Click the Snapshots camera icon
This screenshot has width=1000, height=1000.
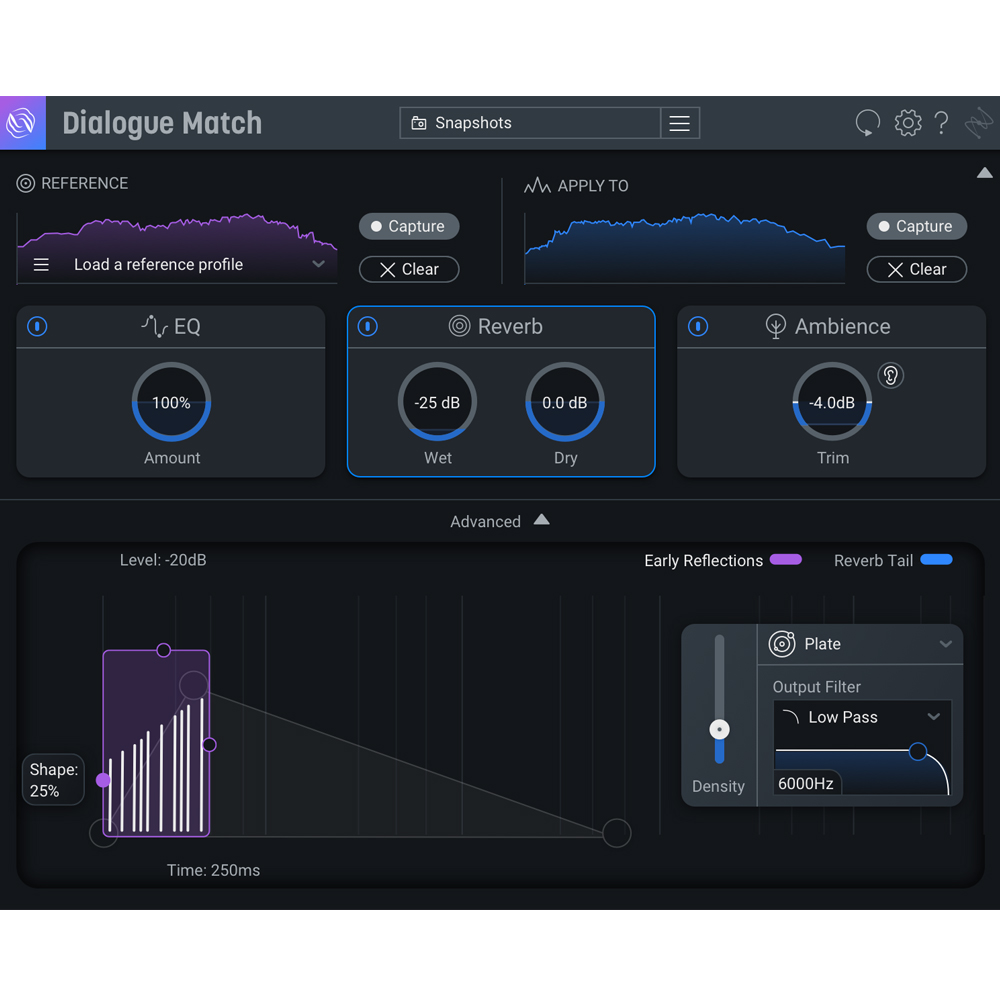419,123
